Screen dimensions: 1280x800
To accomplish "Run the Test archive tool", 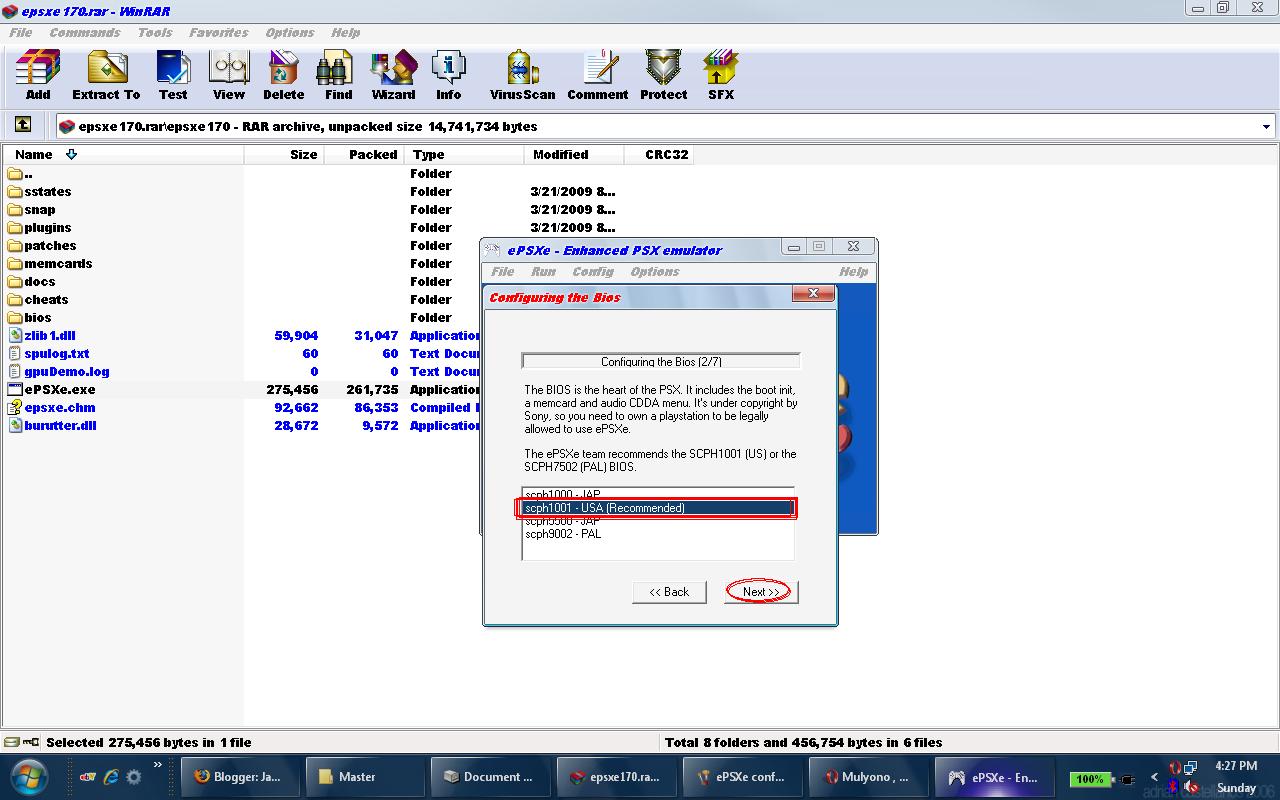I will (173, 76).
